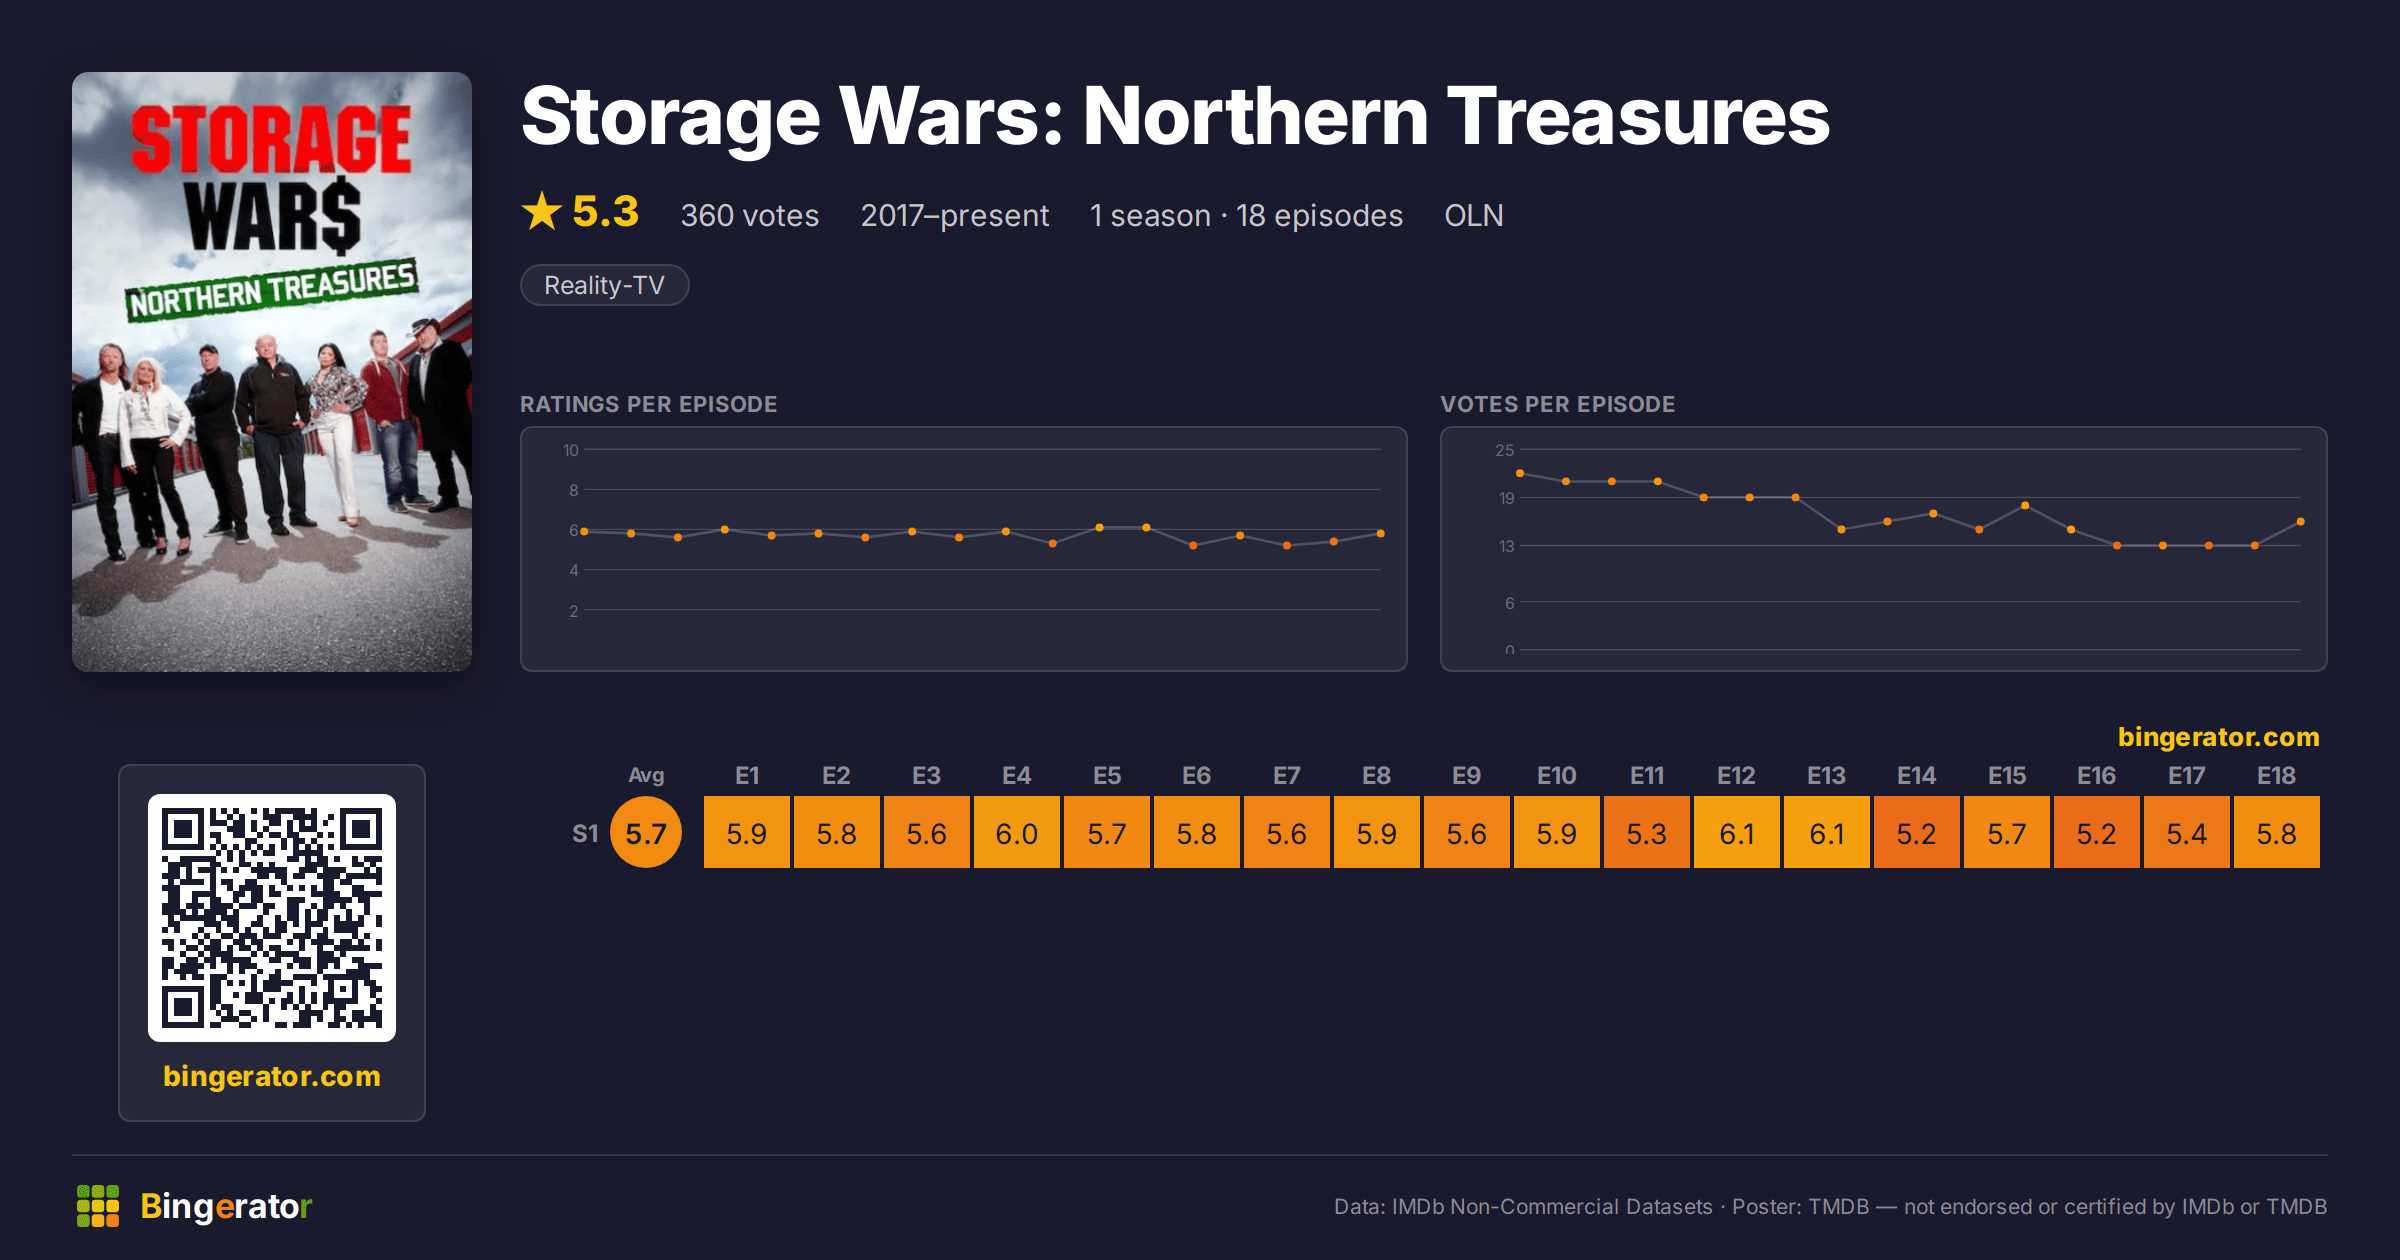The height and width of the screenshot is (1260, 2400).
Task: Click the S1 average 5.7 circle
Action: [x=646, y=832]
